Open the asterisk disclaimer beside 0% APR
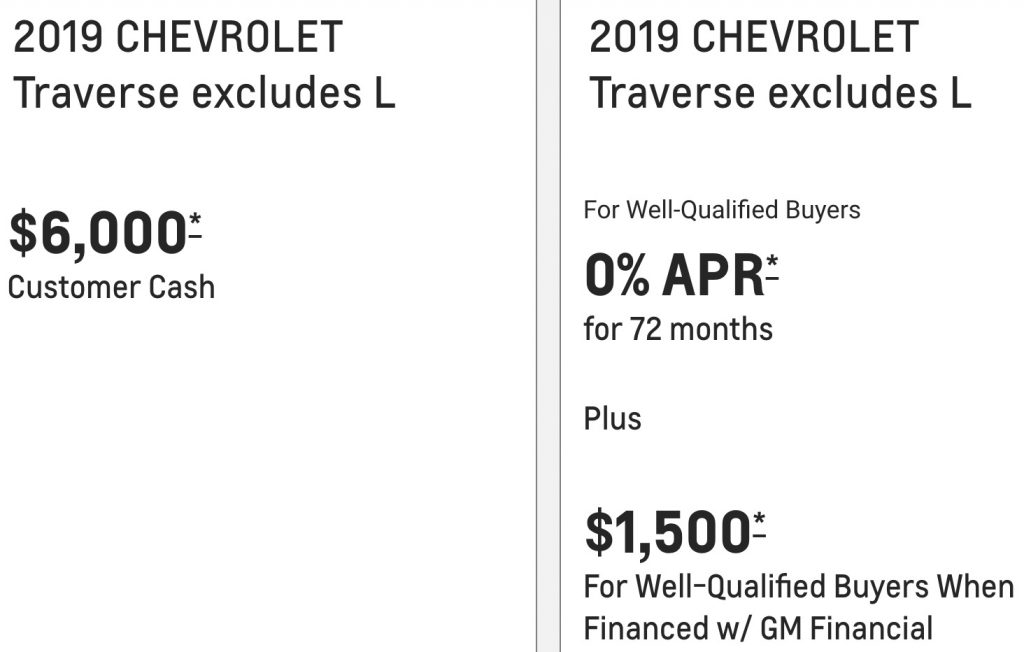 pos(772,269)
